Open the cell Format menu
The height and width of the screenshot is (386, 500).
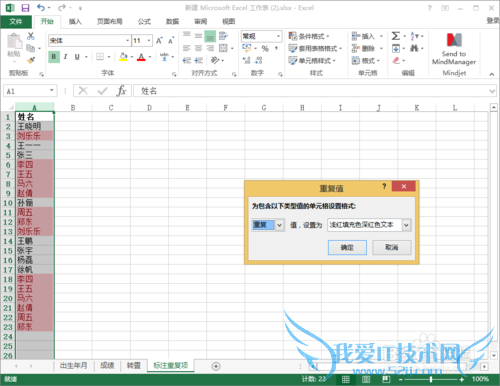pos(366,60)
